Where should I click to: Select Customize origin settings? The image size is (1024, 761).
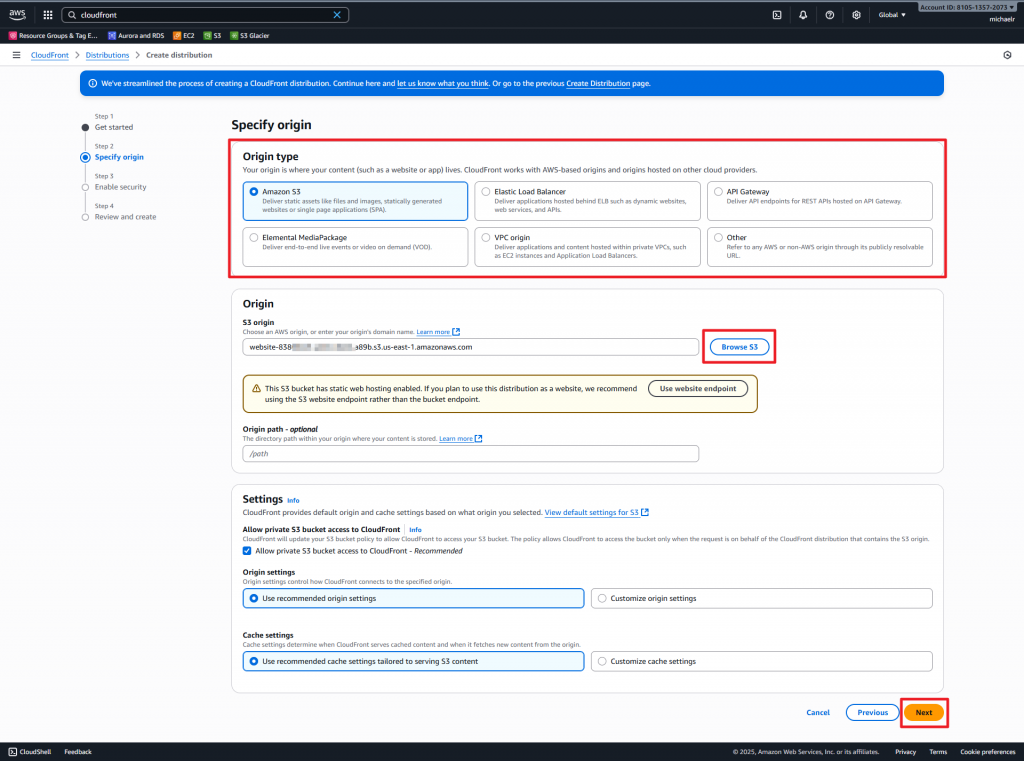point(761,598)
